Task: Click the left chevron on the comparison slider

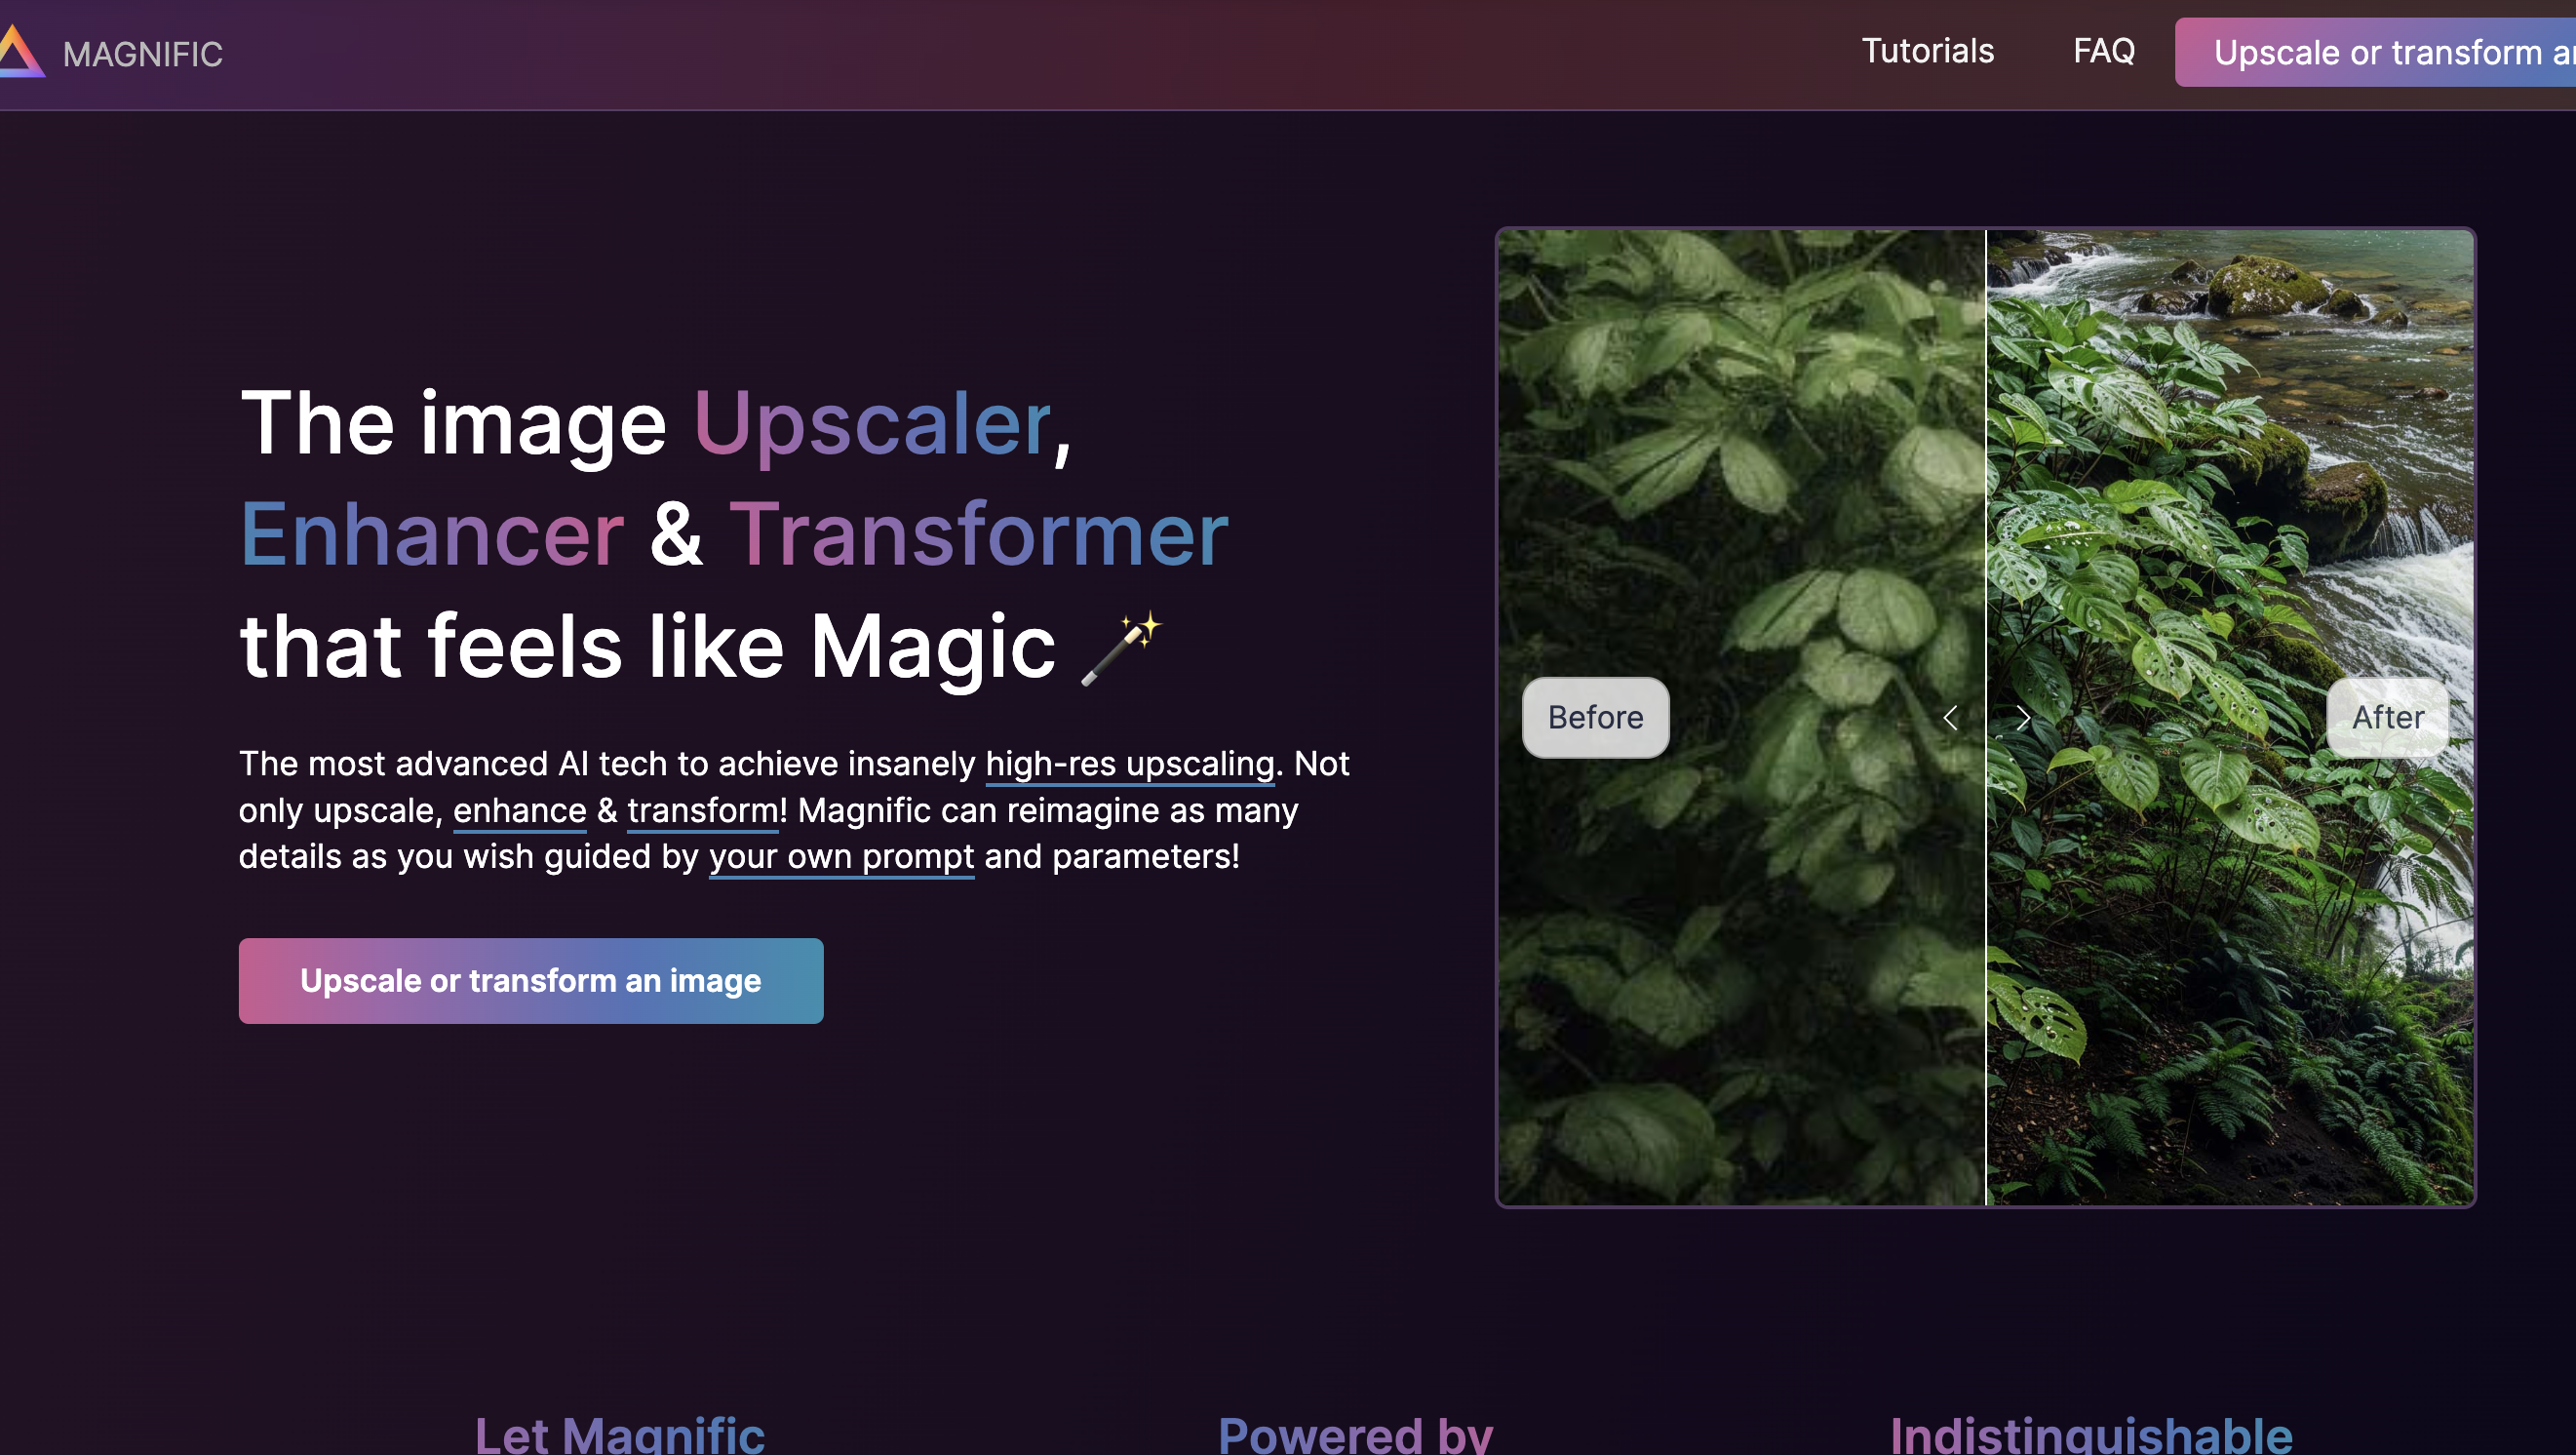Action: coord(1950,718)
